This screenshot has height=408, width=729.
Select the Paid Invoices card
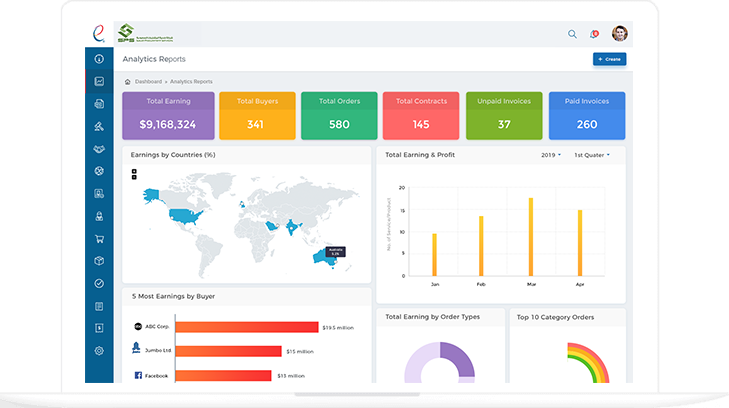[587, 116]
